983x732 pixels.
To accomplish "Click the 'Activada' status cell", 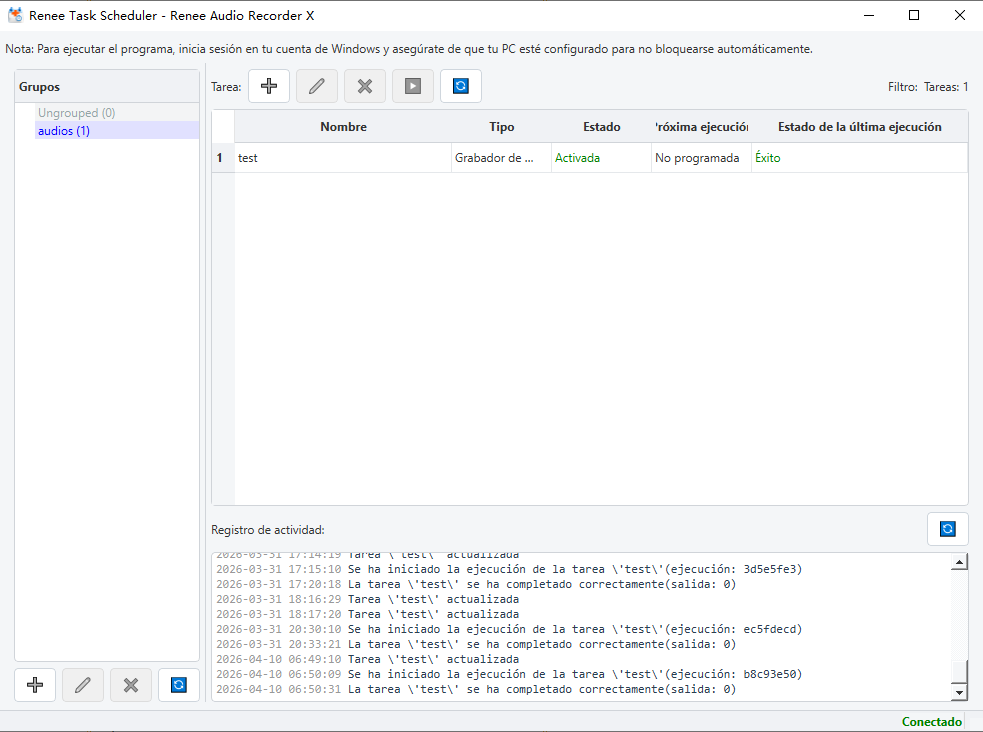I will [x=601, y=158].
